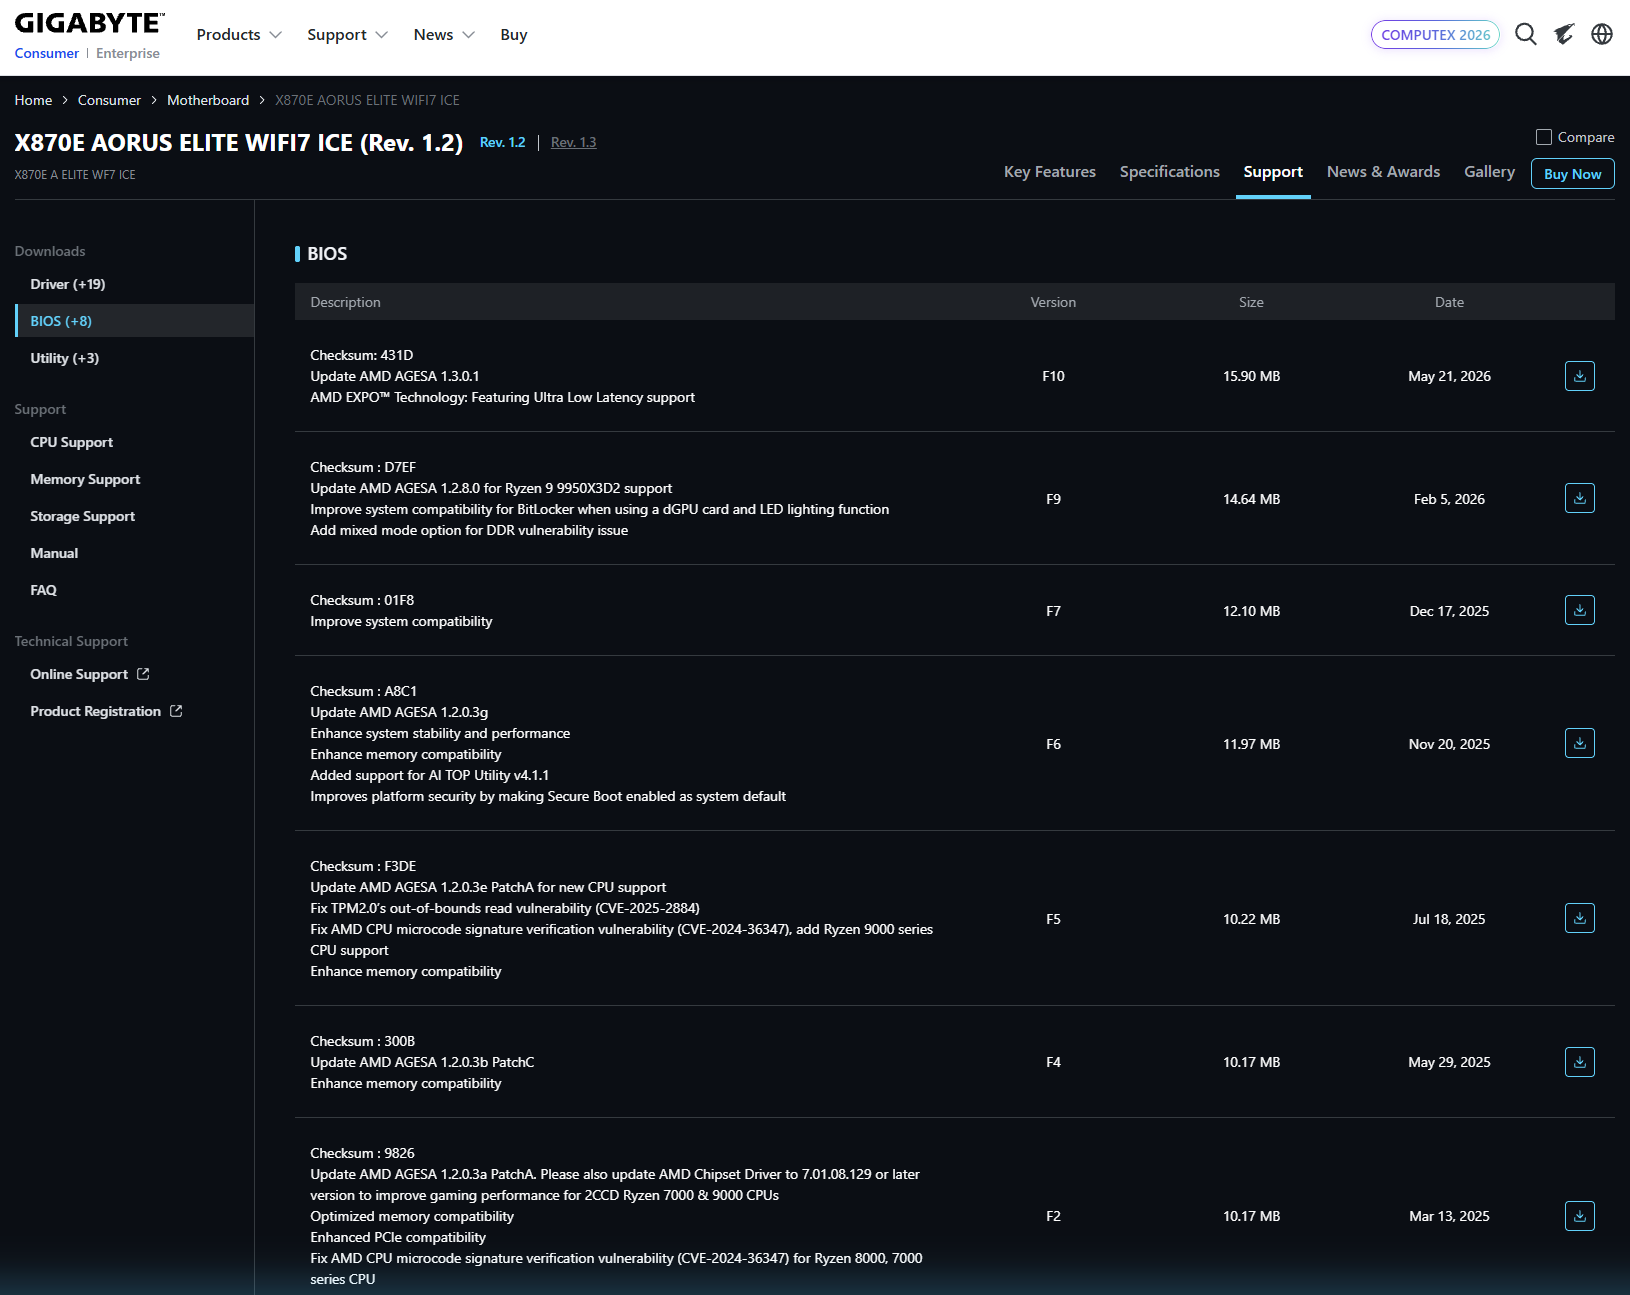Switch to Rev. 1.3 revision
Viewport: 1630px width, 1295px height.
coord(573,142)
